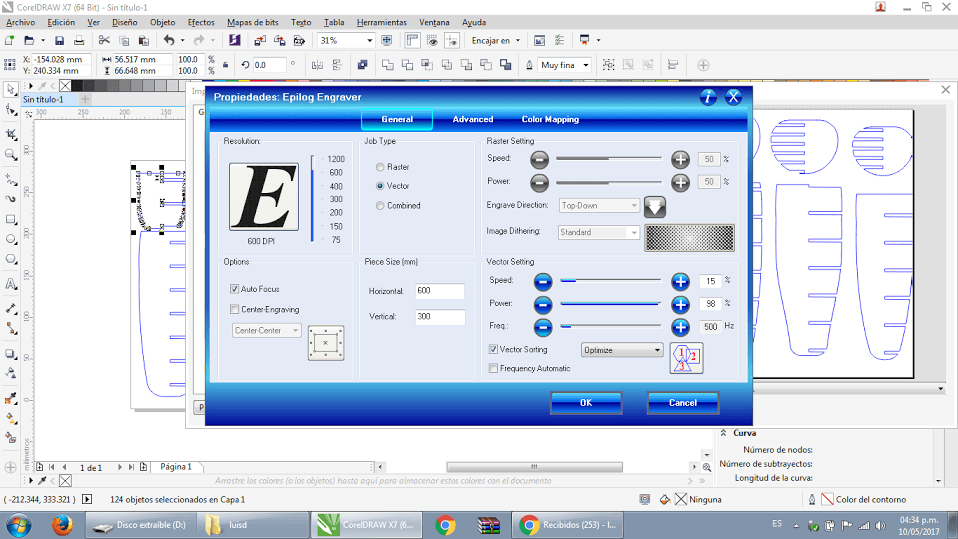Click the Import icon in toolbar
This screenshot has height=539, width=958.
[260, 40]
